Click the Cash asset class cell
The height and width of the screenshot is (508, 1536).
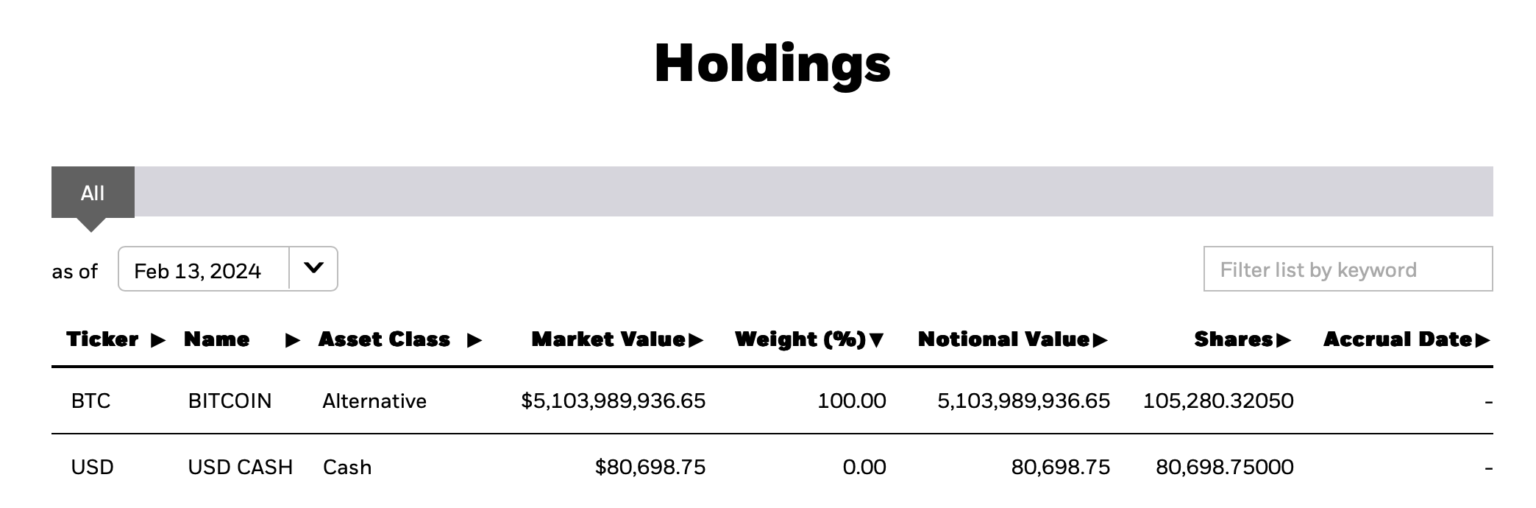[347, 467]
